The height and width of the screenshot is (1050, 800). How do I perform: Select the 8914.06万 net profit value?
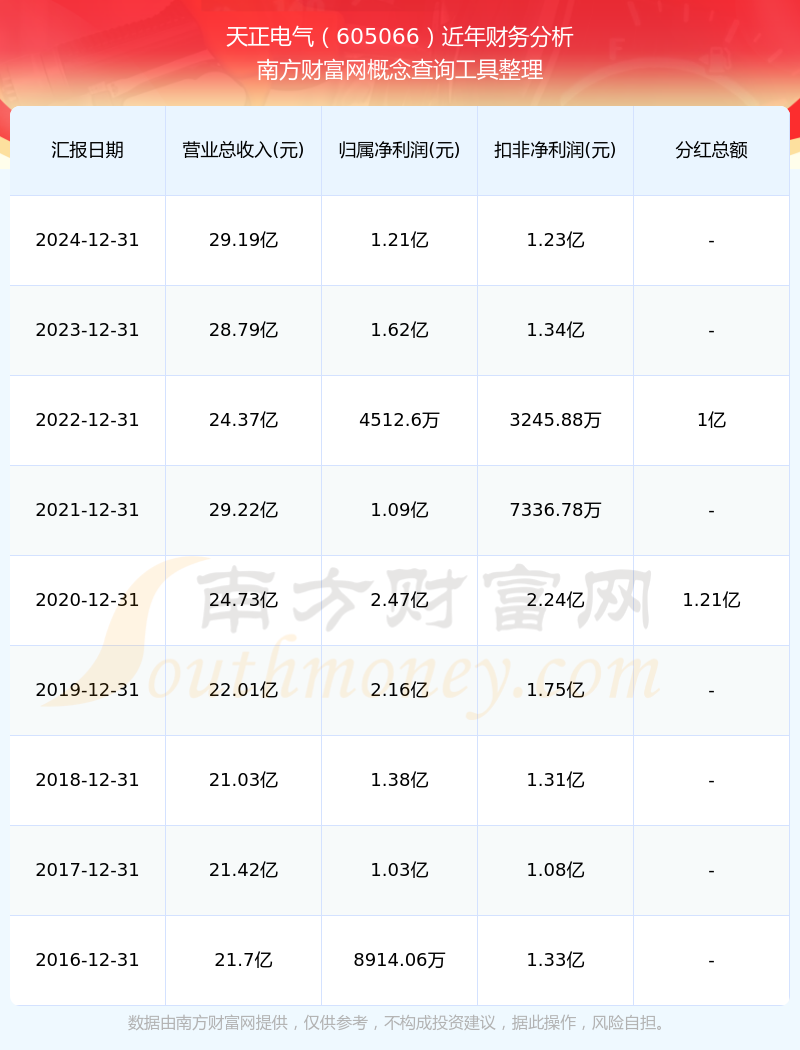click(399, 960)
